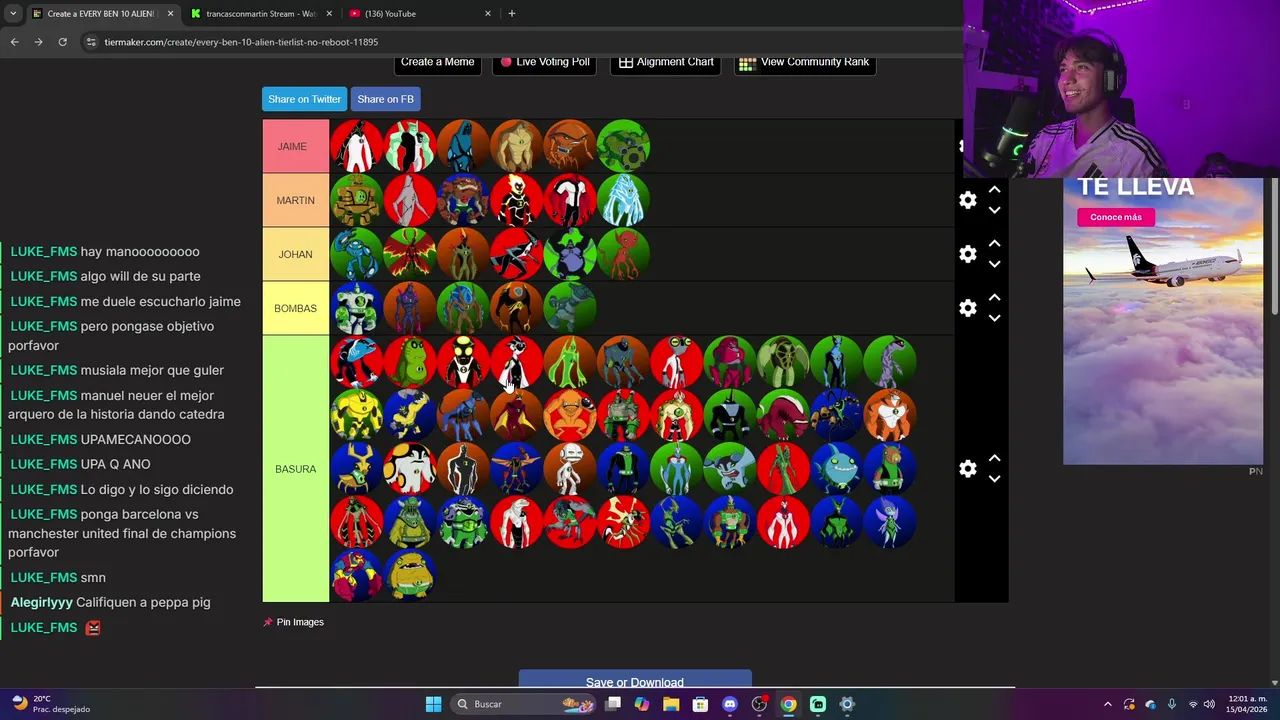Move BOMBAS tier row up
Image resolution: width=1280 pixels, height=720 pixels.
[994, 298]
